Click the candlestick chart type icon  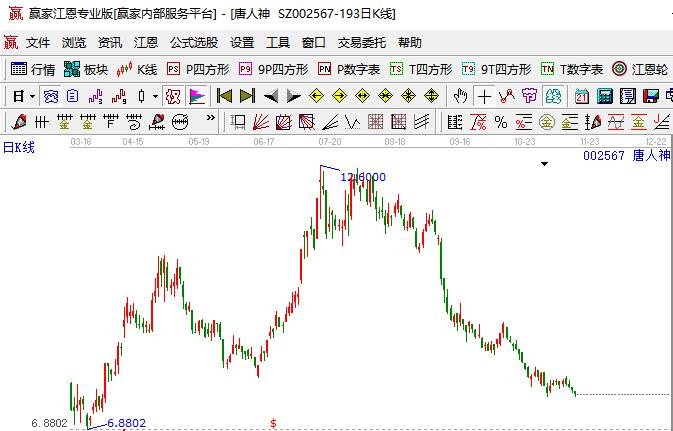pos(142,96)
